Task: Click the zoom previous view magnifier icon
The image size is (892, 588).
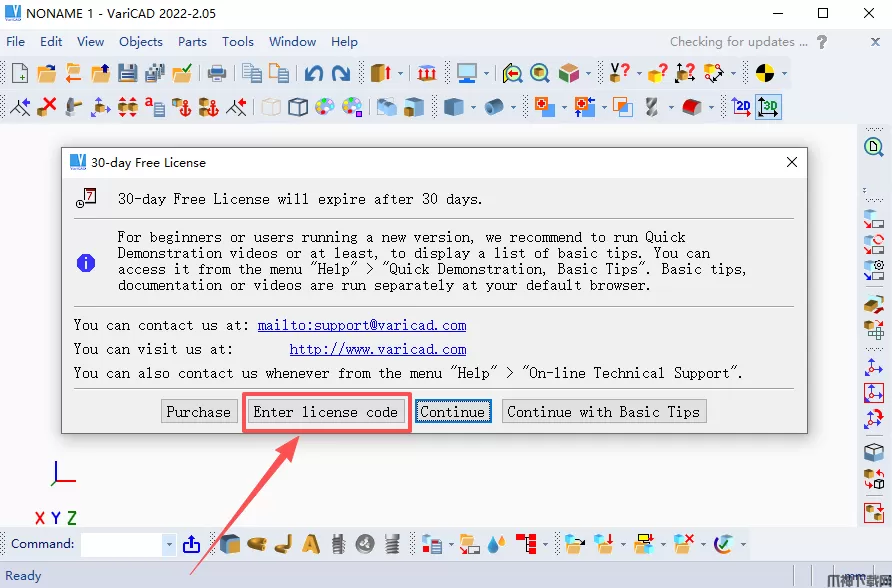Action: coord(513,73)
